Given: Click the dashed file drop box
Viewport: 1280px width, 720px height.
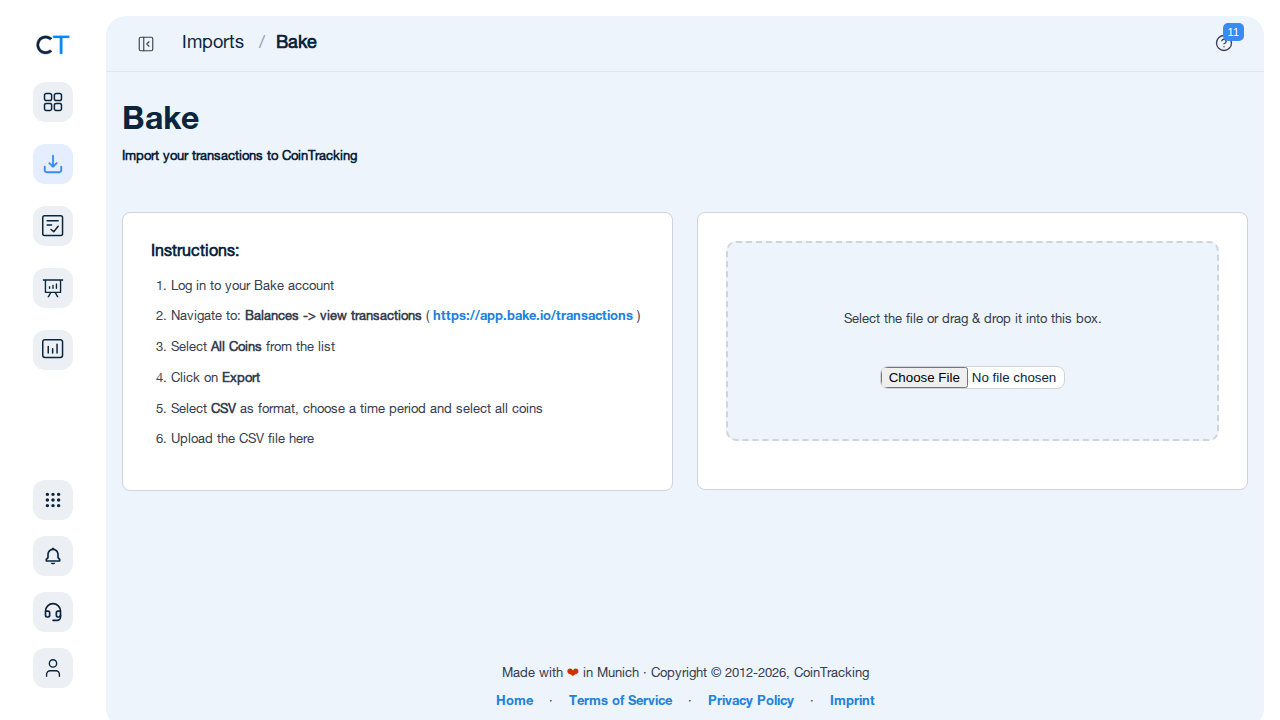Looking at the screenshot, I should (x=972, y=341).
